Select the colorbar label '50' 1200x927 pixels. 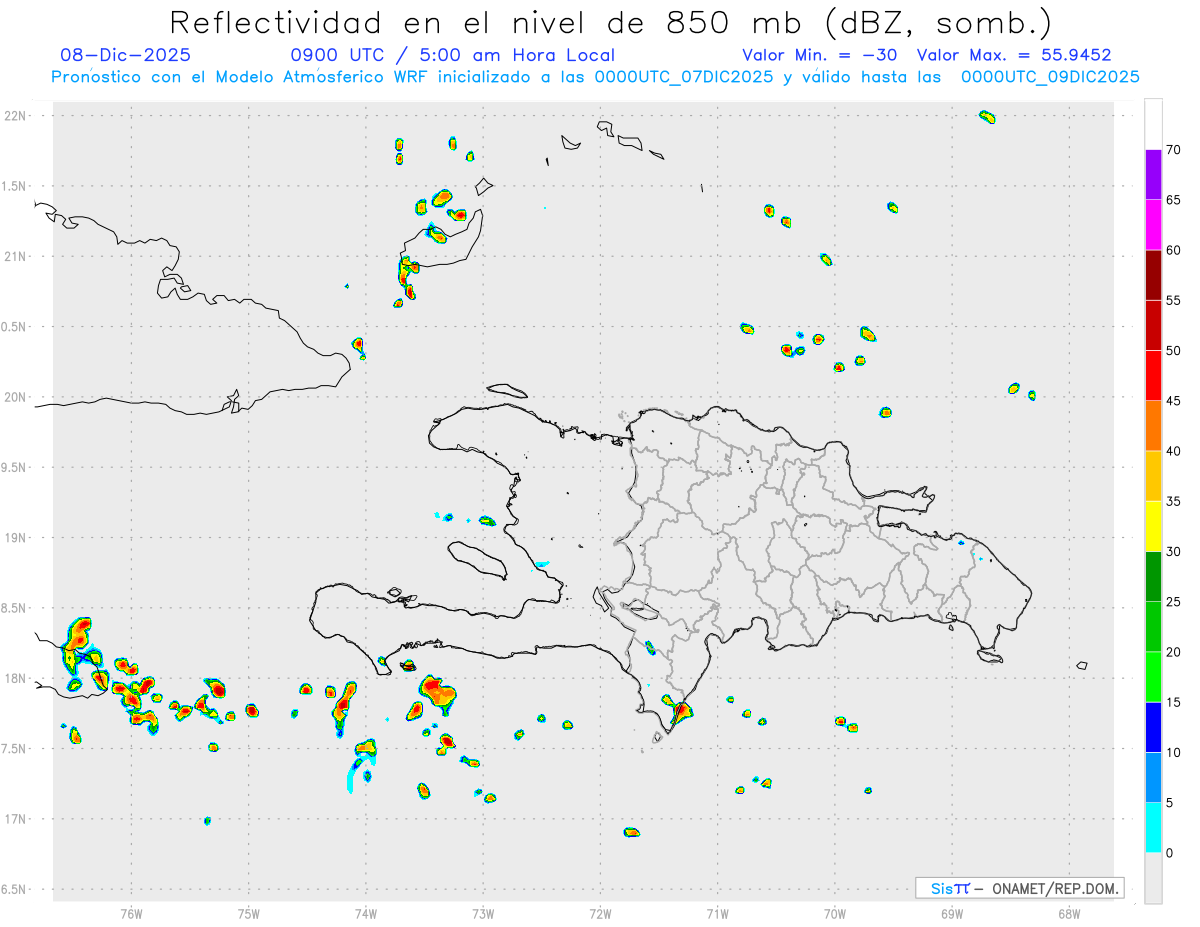point(1174,351)
